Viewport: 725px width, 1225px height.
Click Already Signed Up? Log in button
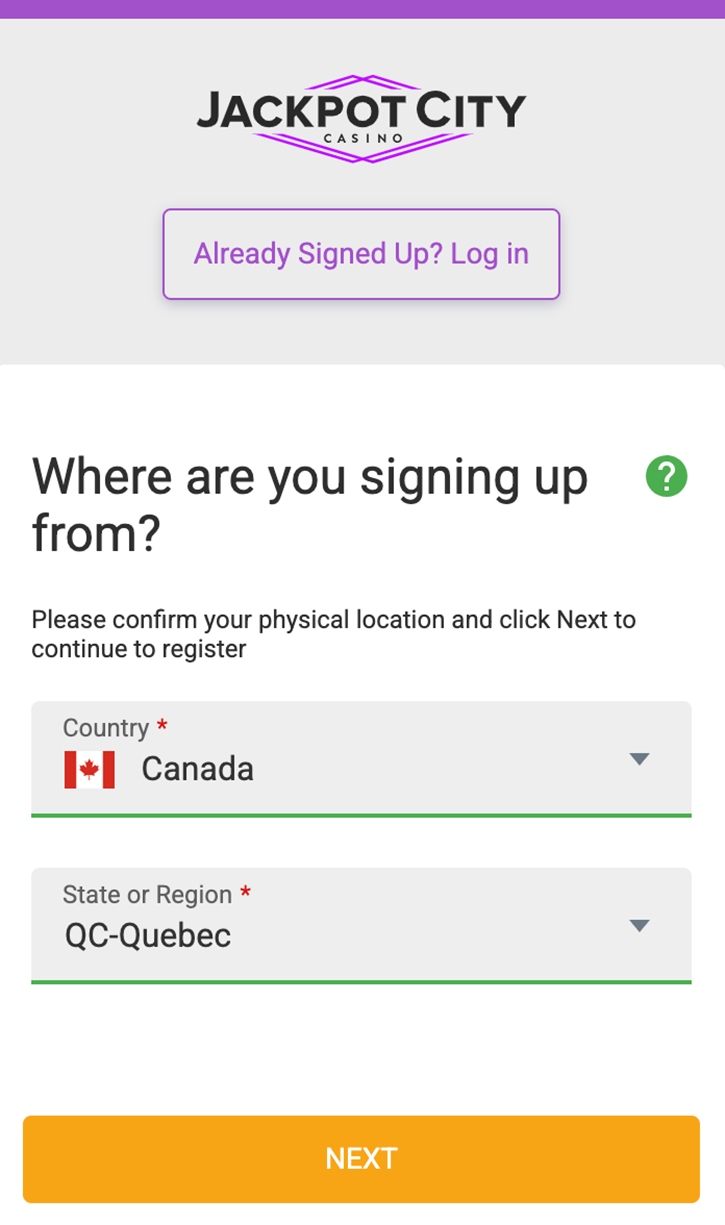pos(361,254)
